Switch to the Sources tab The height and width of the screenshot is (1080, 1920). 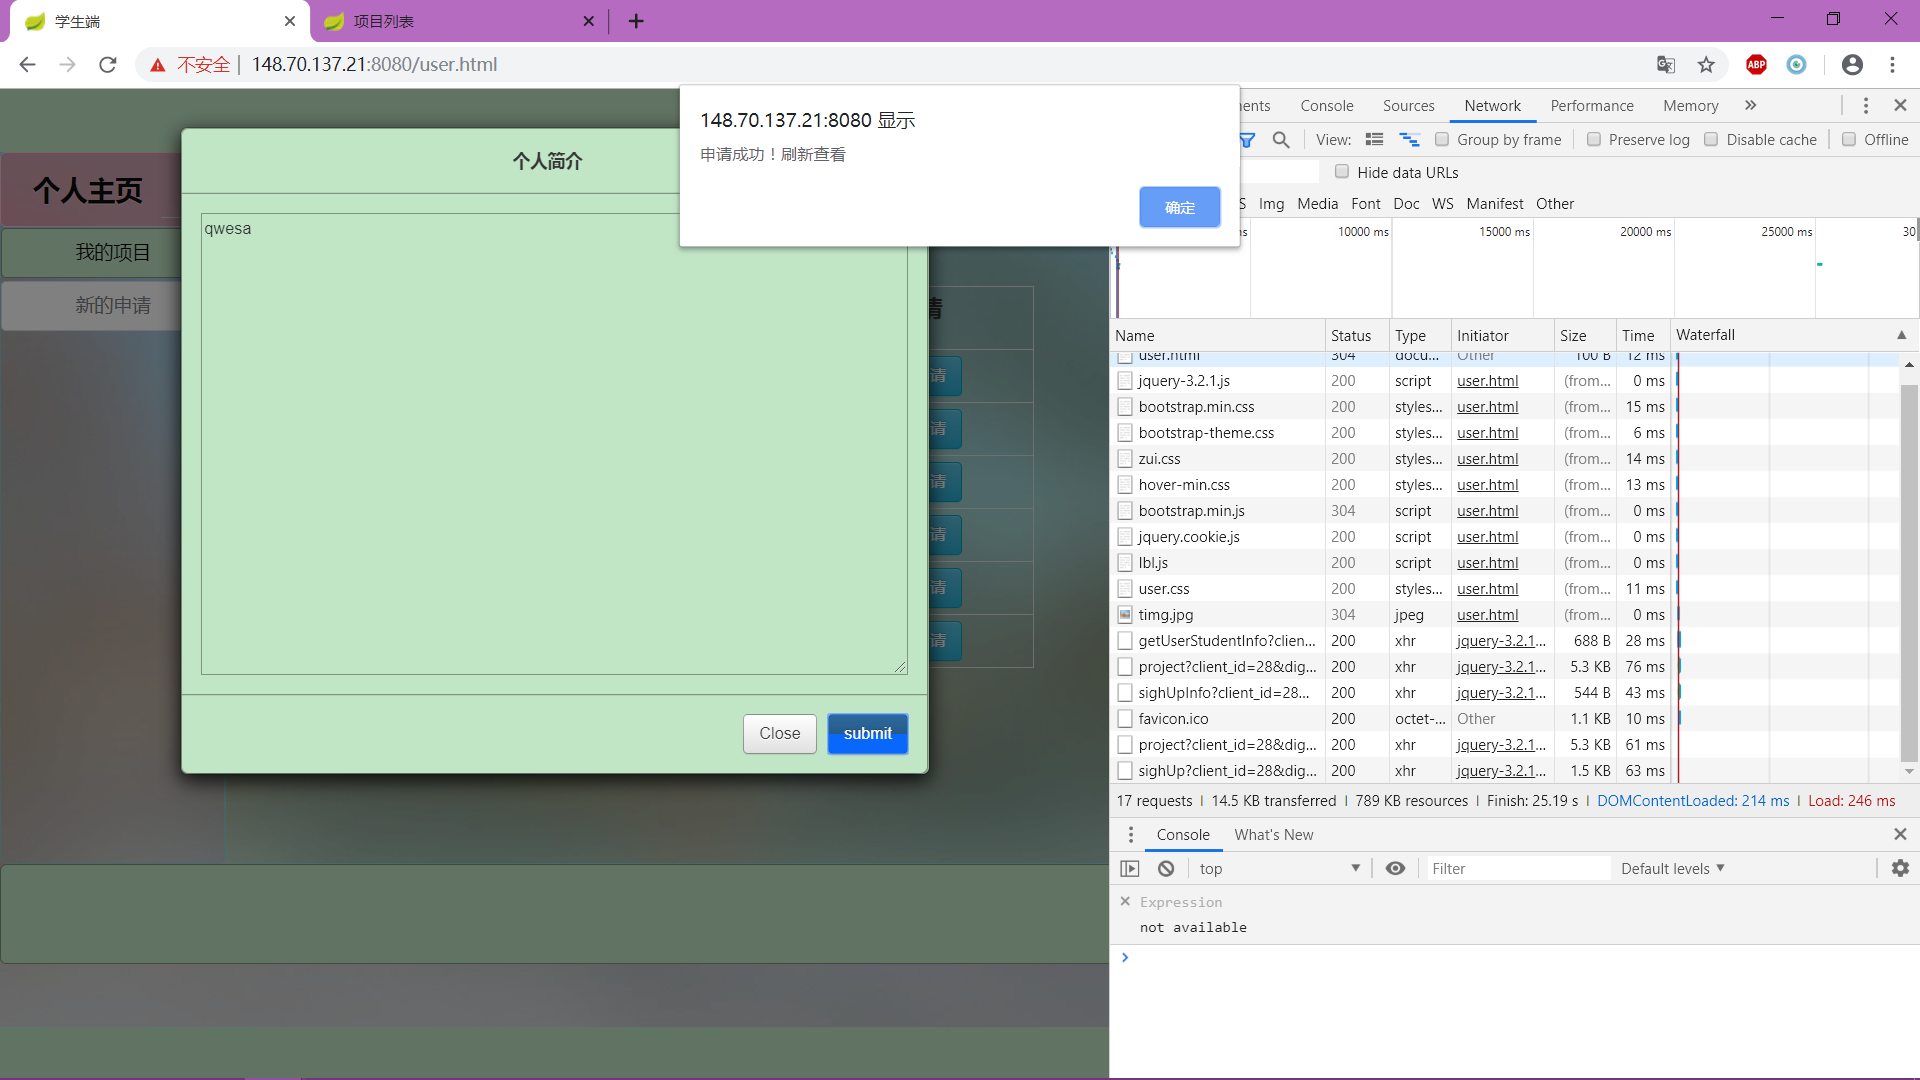(x=1408, y=105)
